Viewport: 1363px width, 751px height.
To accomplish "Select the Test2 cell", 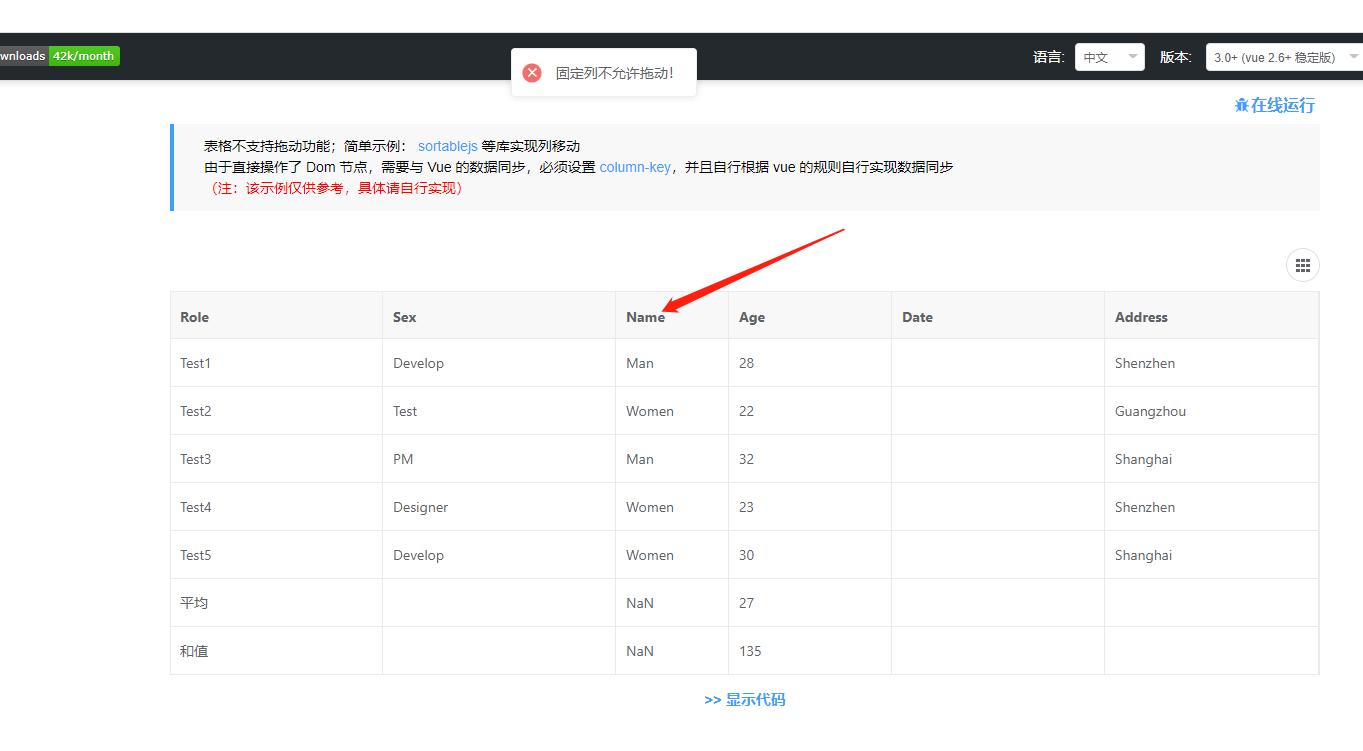I will click(x=276, y=411).
